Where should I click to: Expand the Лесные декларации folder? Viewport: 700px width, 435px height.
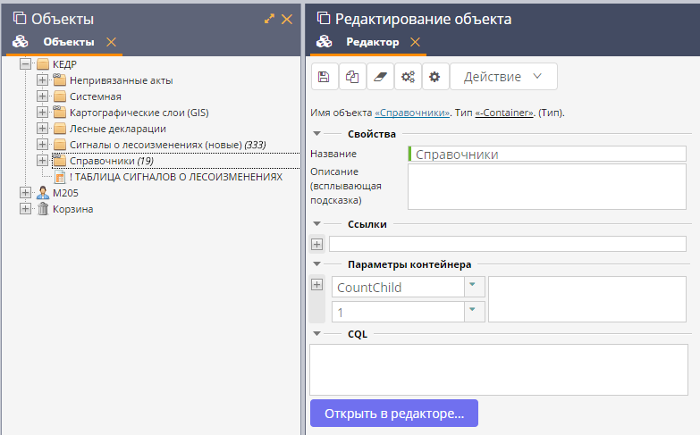(42, 128)
